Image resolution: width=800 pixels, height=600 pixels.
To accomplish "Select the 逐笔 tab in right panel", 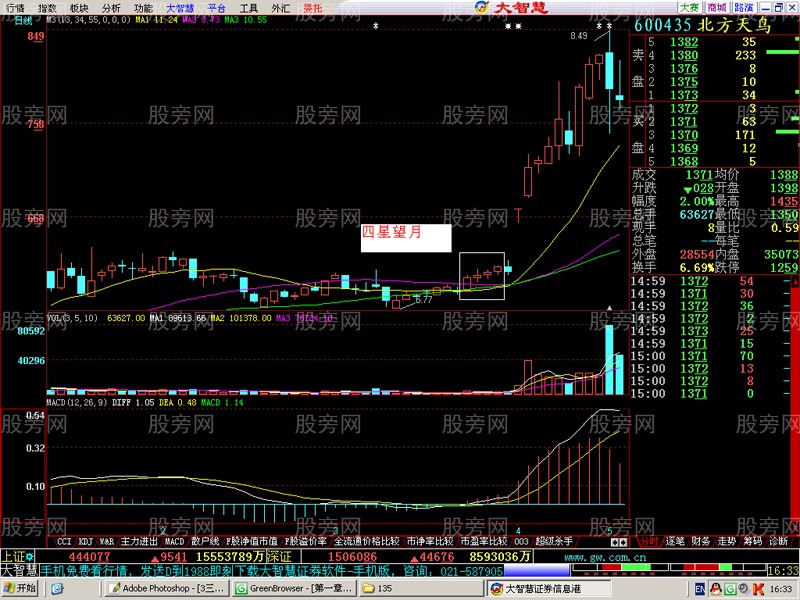I will coord(675,541).
